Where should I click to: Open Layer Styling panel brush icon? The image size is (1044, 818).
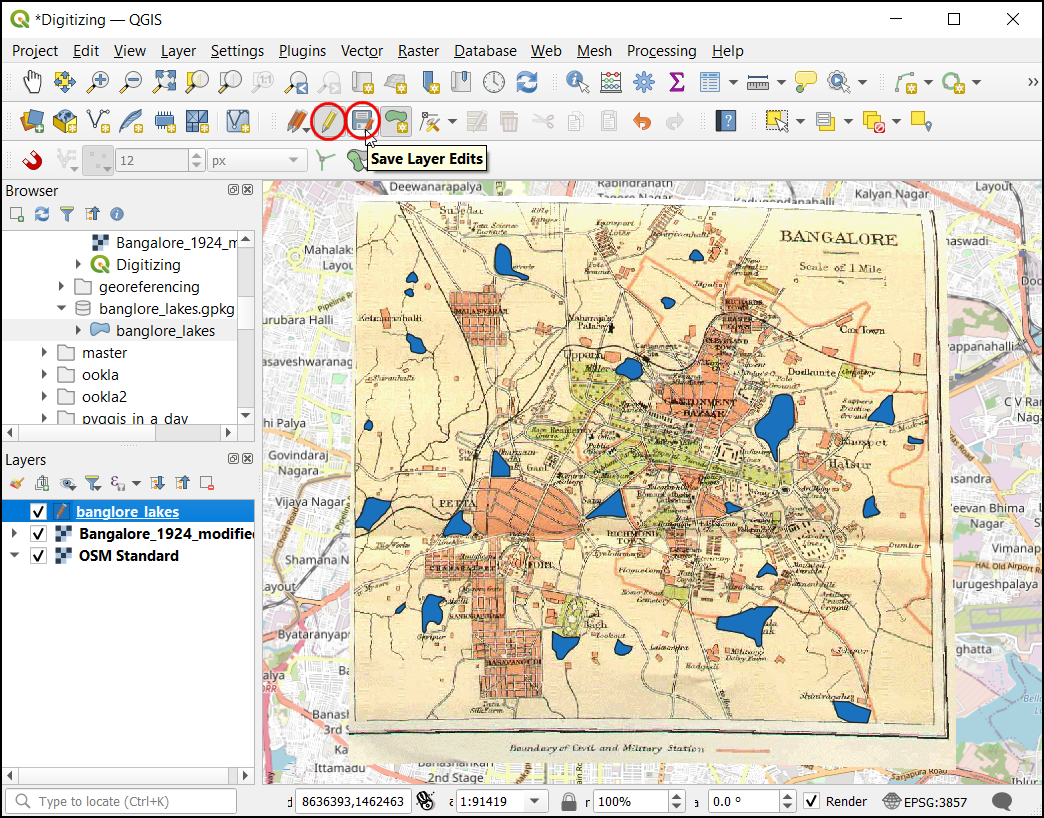[17, 483]
